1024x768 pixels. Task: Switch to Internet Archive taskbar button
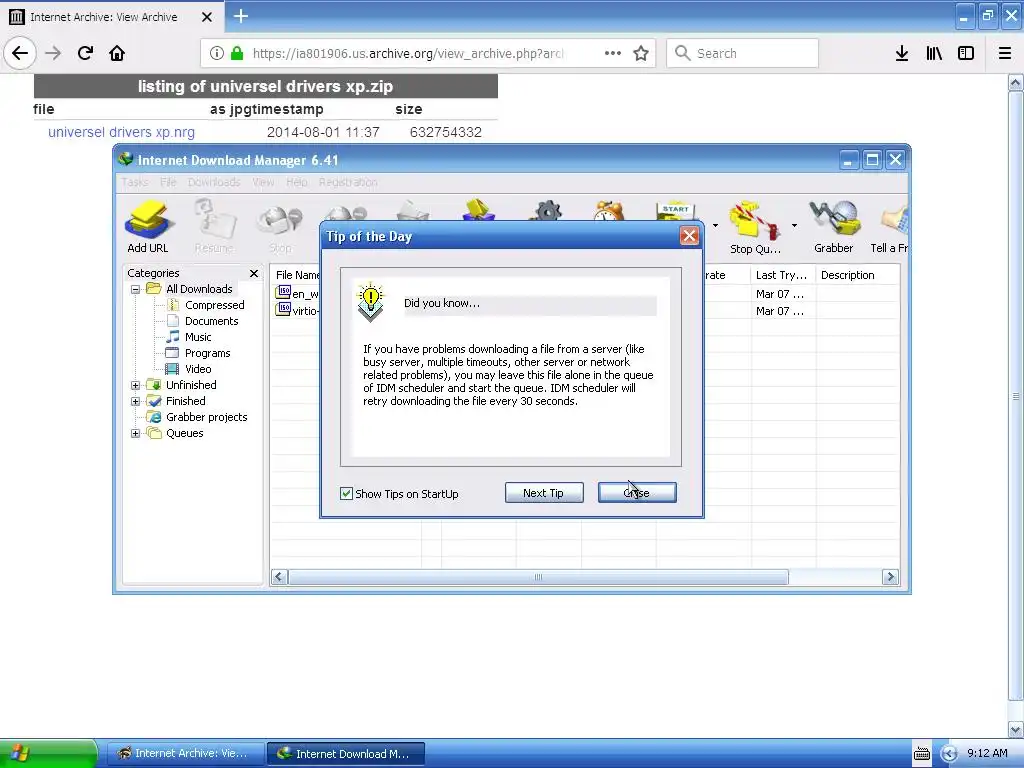185,753
